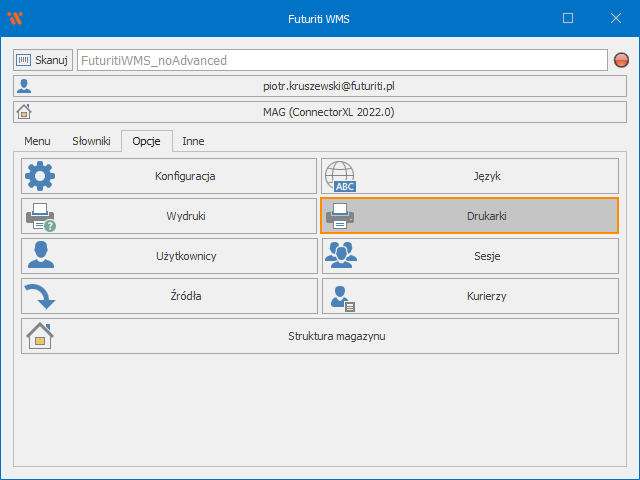Image resolution: width=640 pixels, height=480 pixels.
Task: Click the gear icon next to Konfiguracja
Action: 40,176
